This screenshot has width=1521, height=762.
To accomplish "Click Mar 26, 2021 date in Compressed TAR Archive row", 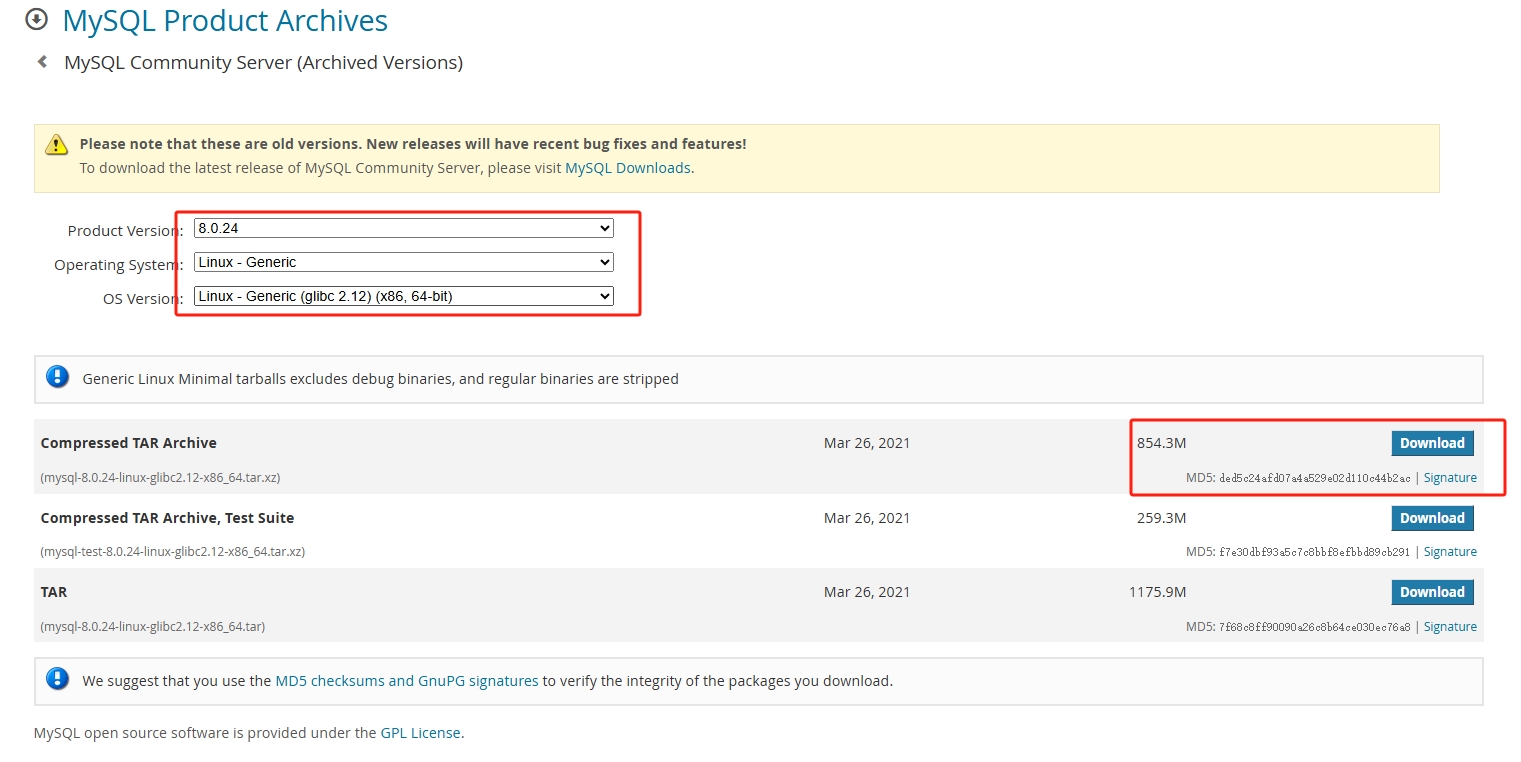I will point(867,443).
